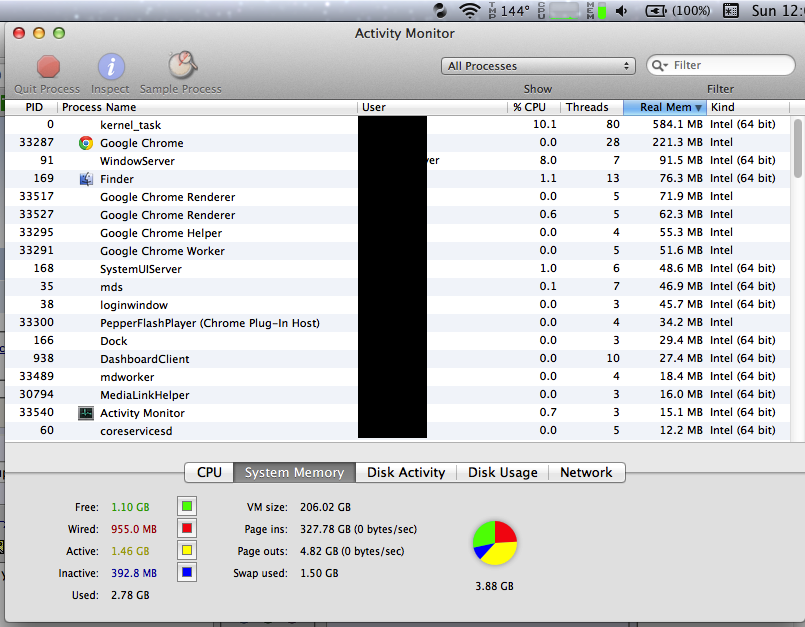Select the WindowServer process row
Screen dimensions: 805x627
click(397, 161)
